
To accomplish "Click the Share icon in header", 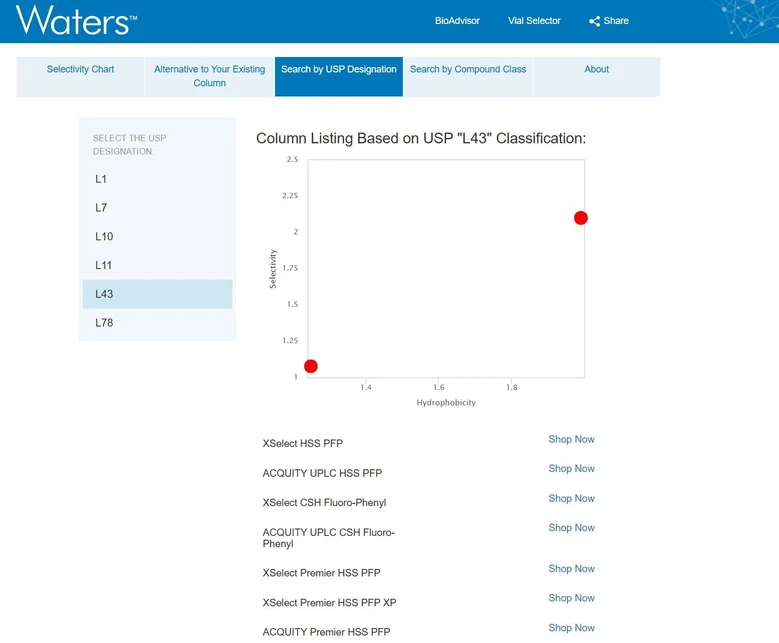I will click(x=594, y=21).
